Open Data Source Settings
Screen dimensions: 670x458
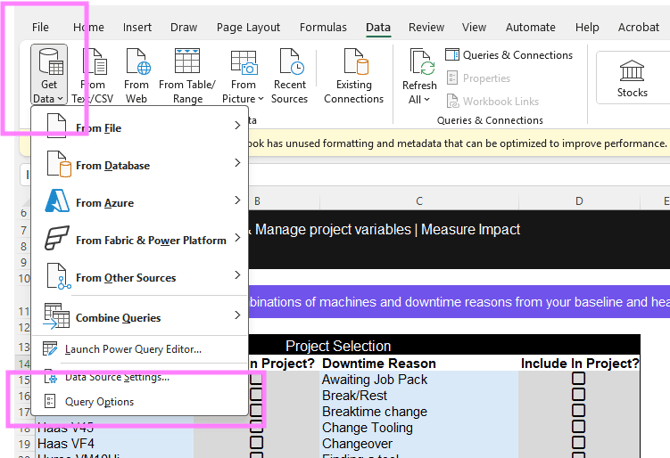(x=116, y=377)
